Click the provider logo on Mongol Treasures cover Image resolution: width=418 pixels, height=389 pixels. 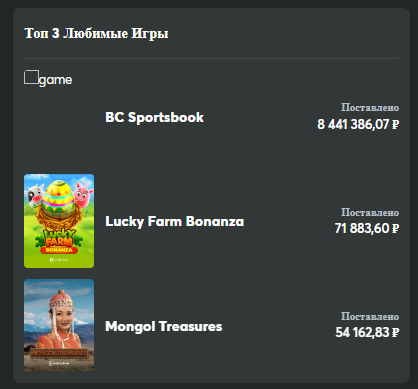[x=59, y=363]
